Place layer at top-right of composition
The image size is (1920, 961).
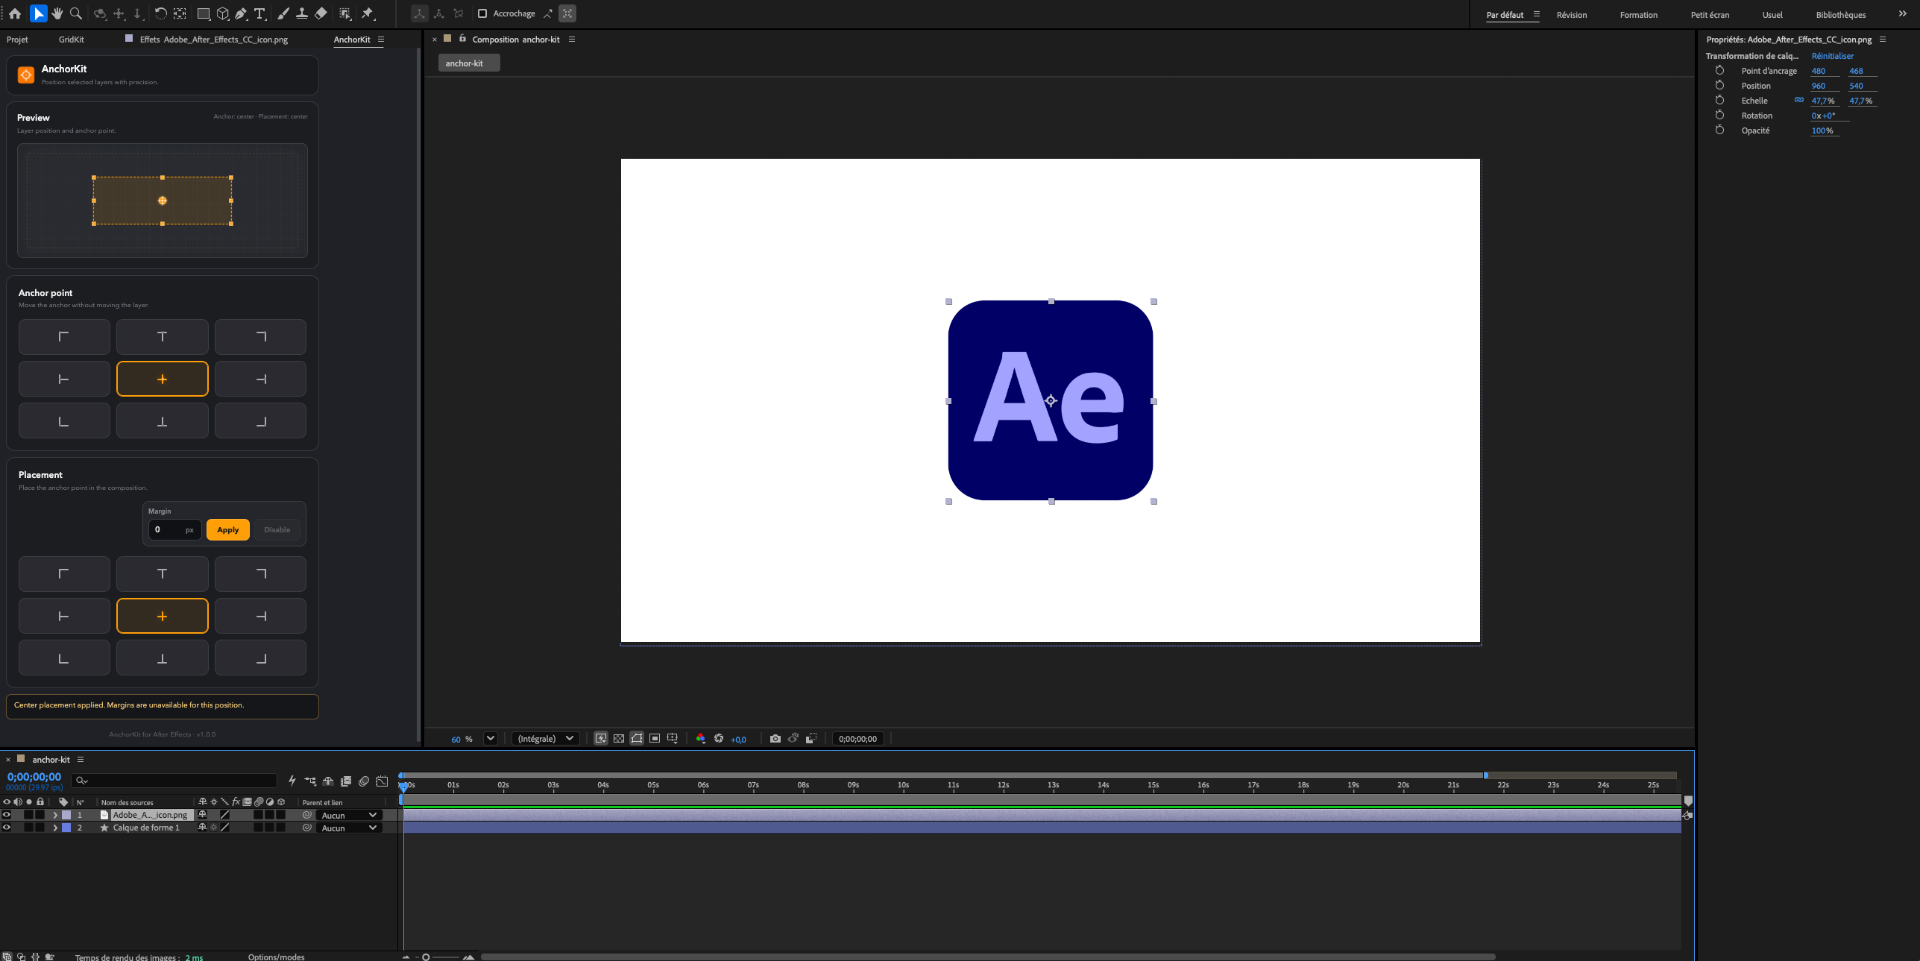click(x=261, y=574)
